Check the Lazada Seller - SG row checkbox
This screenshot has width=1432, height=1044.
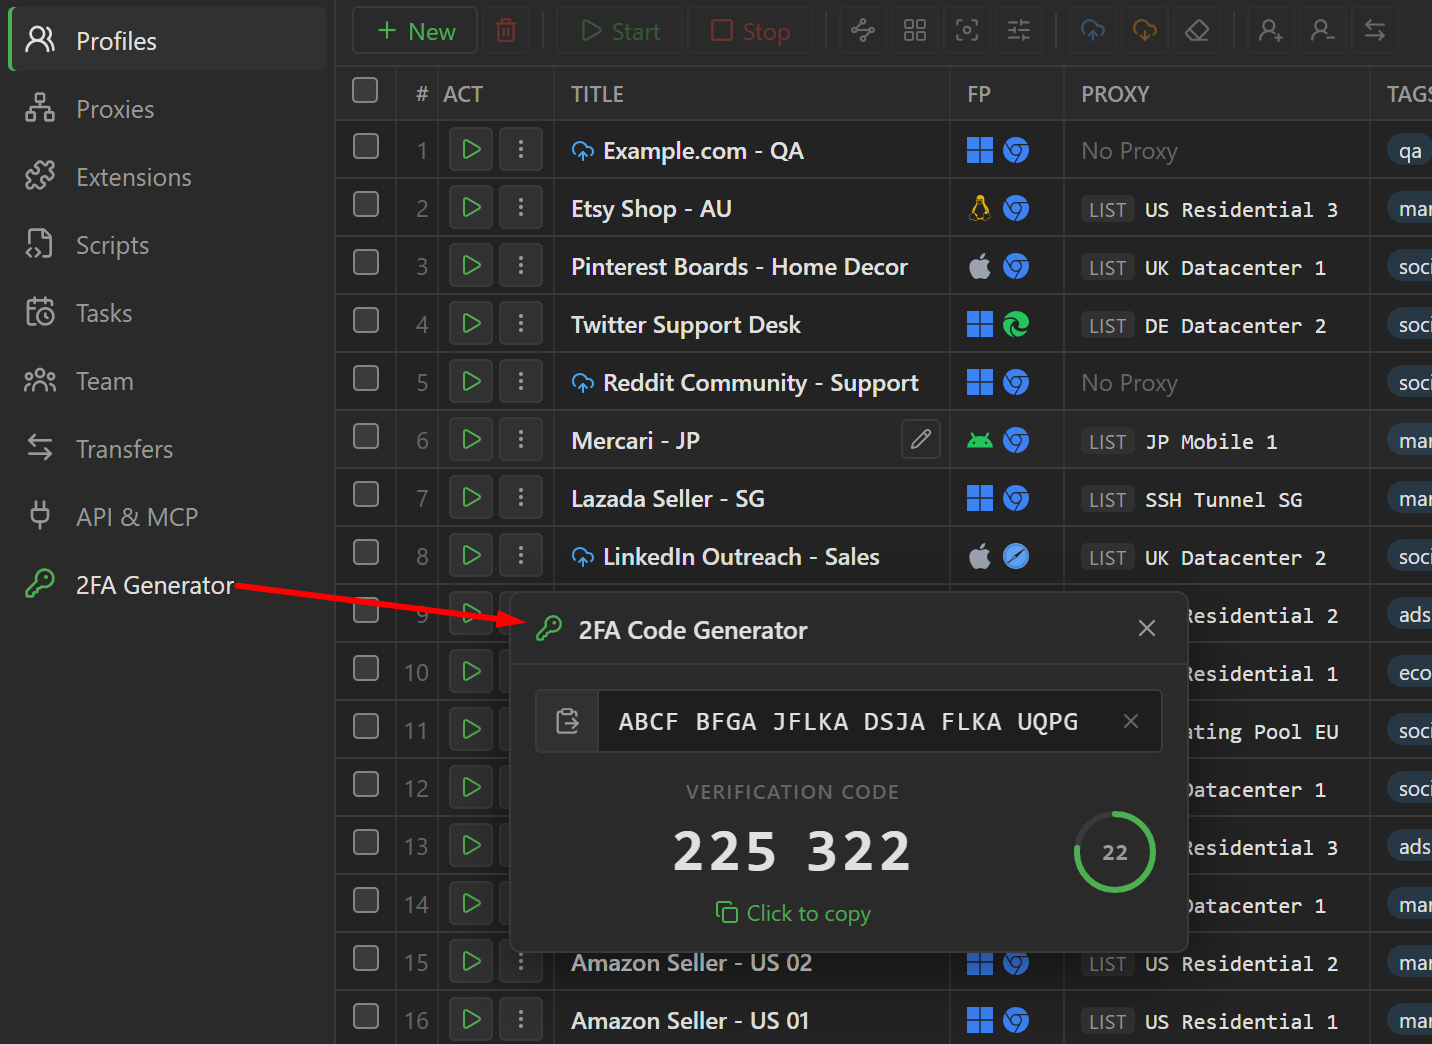point(365,495)
